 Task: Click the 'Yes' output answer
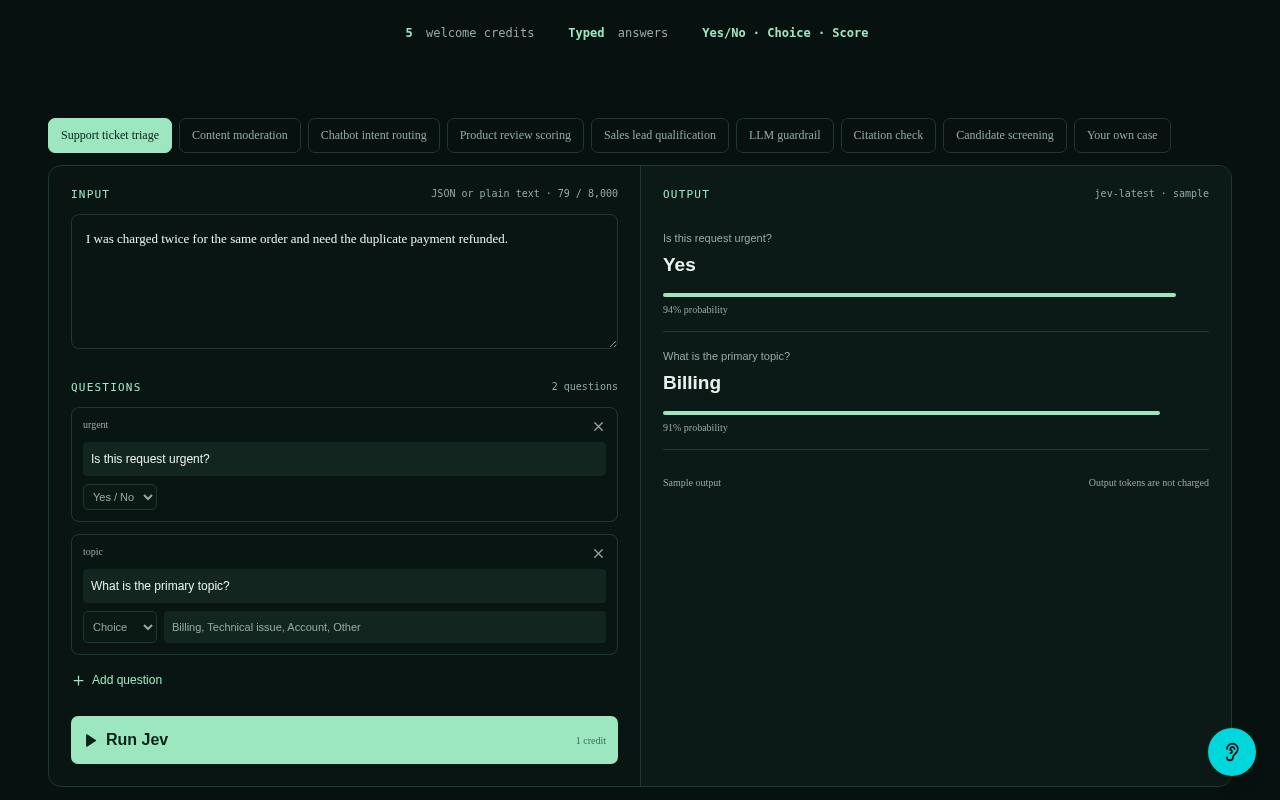679,265
